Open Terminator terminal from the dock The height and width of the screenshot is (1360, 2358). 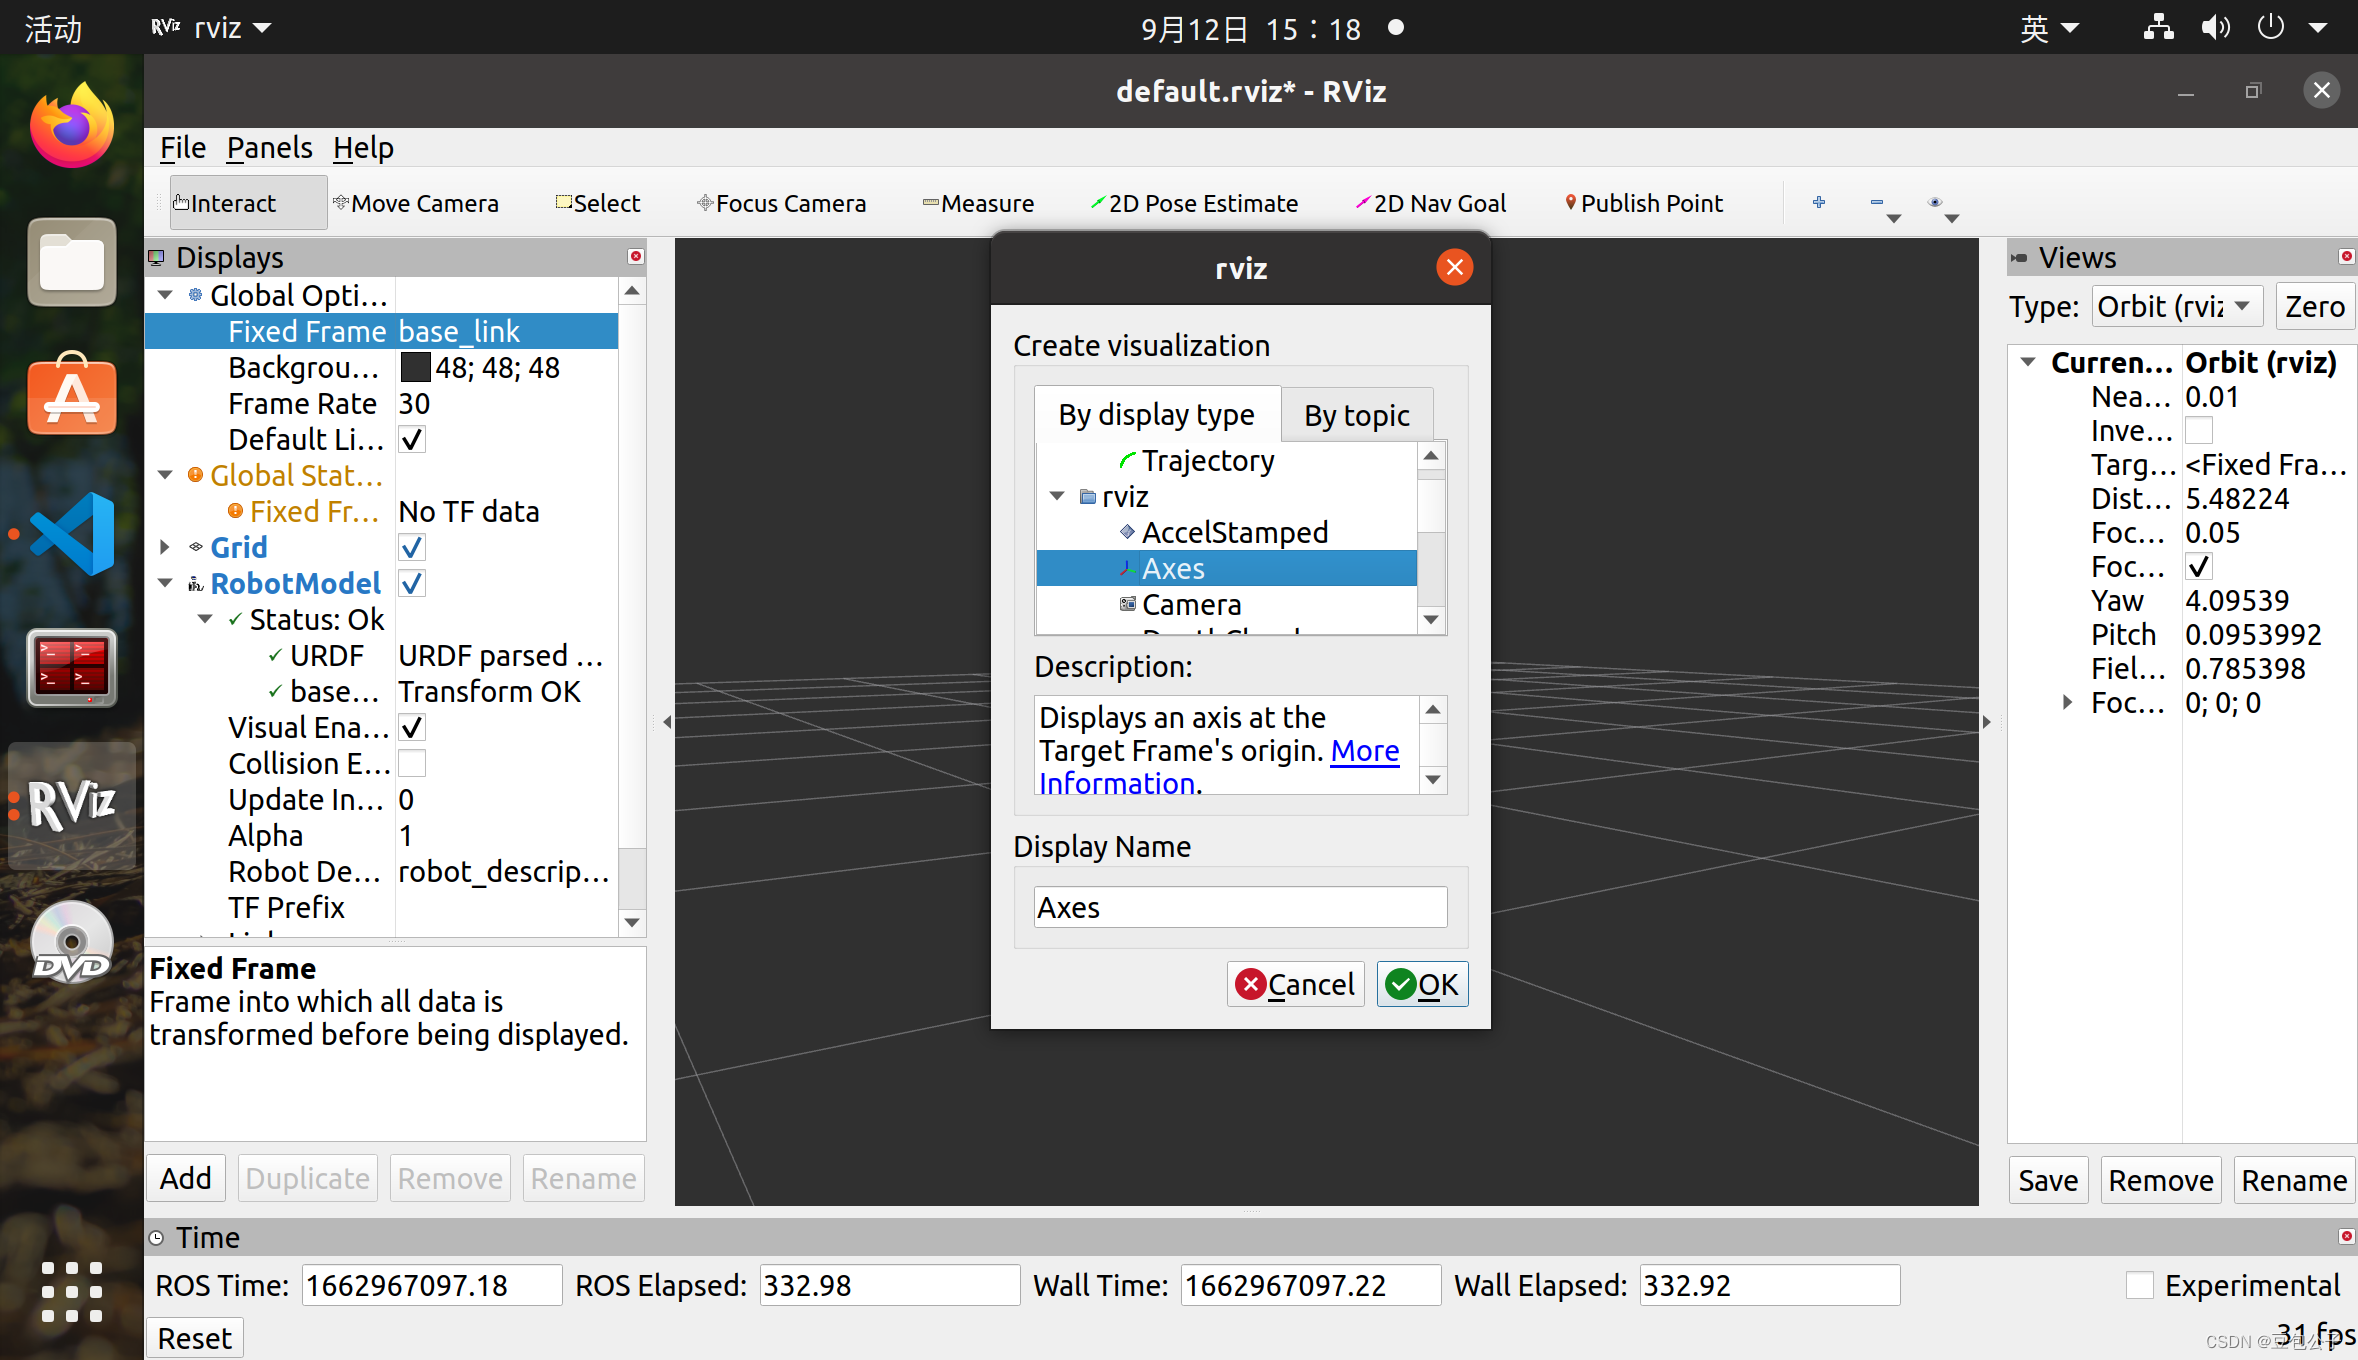(72, 667)
